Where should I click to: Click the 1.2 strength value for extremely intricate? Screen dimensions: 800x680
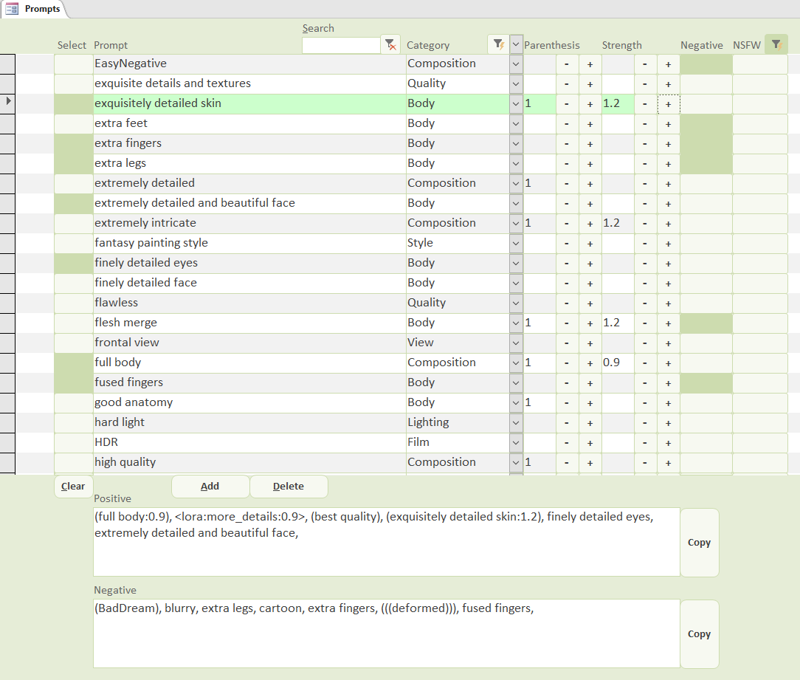coord(618,223)
